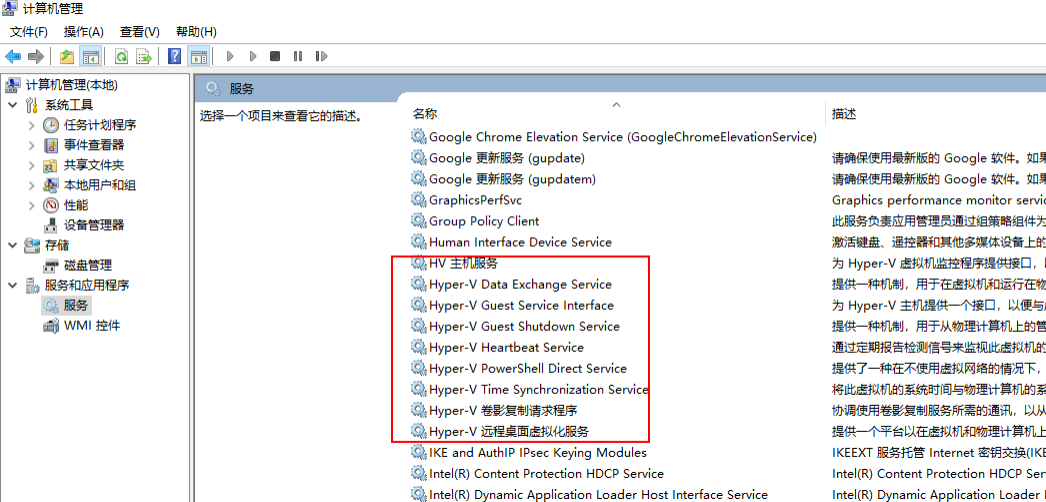This screenshot has width=1046, height=502.
Task: Select Google 更新服务 (gupdate) service
Action: click(507, 158)
